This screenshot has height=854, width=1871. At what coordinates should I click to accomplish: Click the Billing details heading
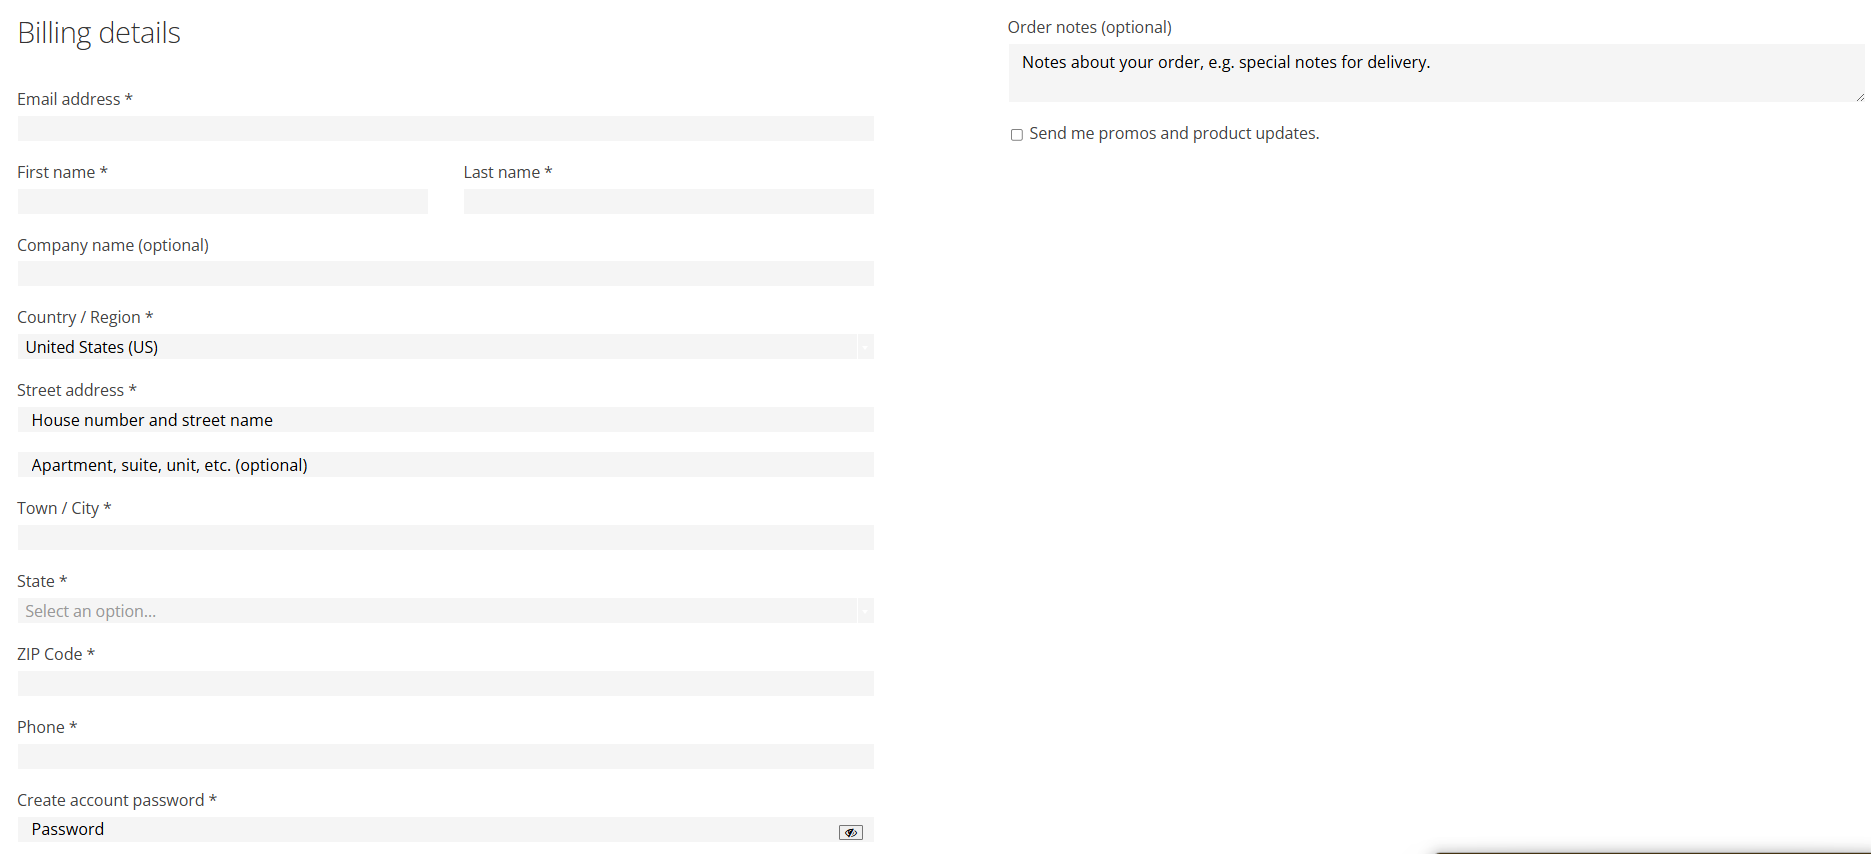pyautogui.click(x=99, y=33)
